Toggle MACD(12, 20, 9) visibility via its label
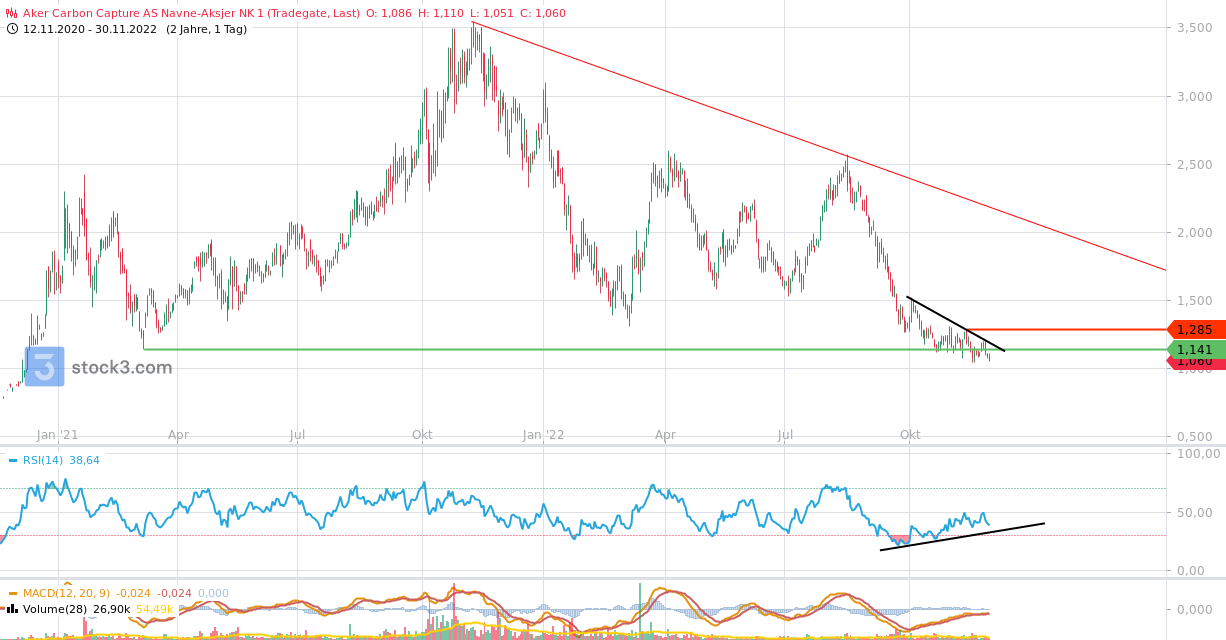 66,592
